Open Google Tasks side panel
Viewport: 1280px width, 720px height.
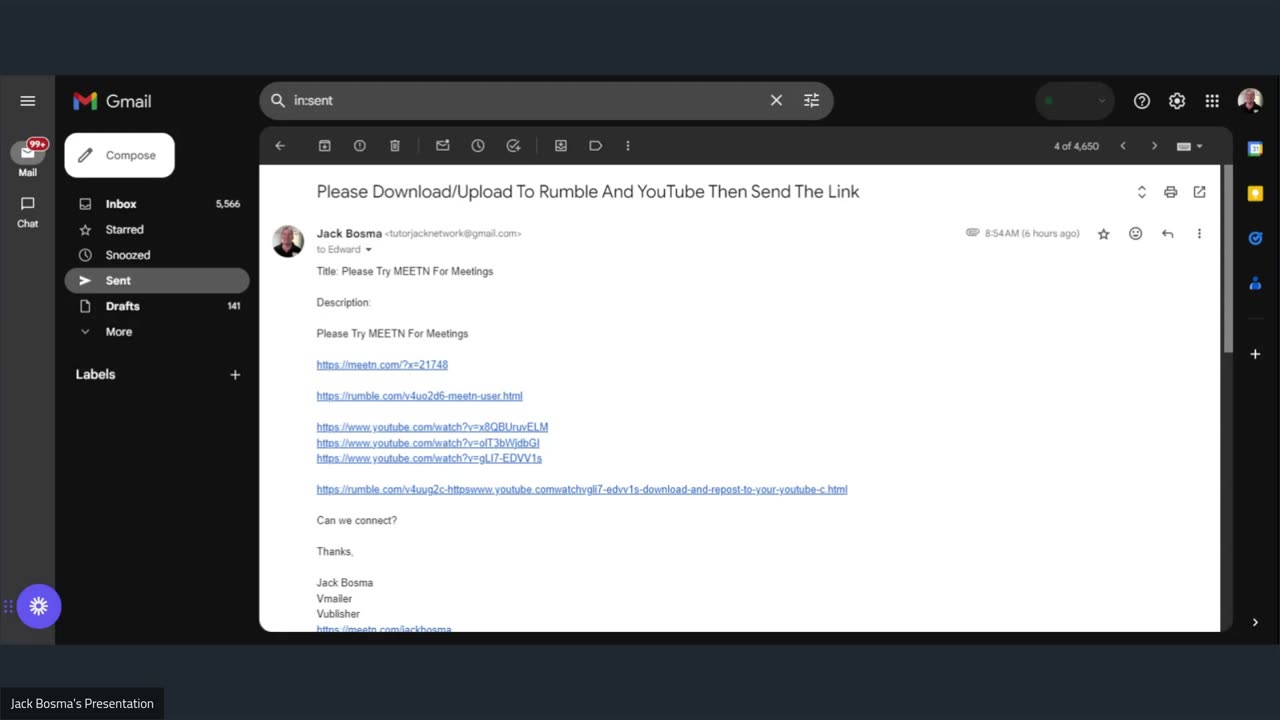coord(1255,238)
